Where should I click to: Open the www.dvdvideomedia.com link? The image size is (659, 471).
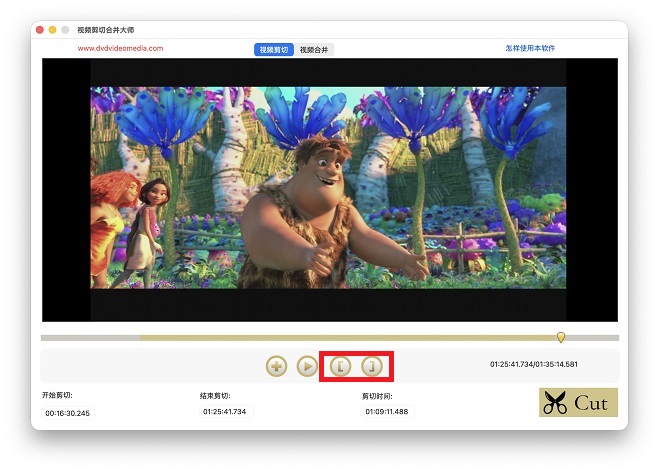pos(120,48)
